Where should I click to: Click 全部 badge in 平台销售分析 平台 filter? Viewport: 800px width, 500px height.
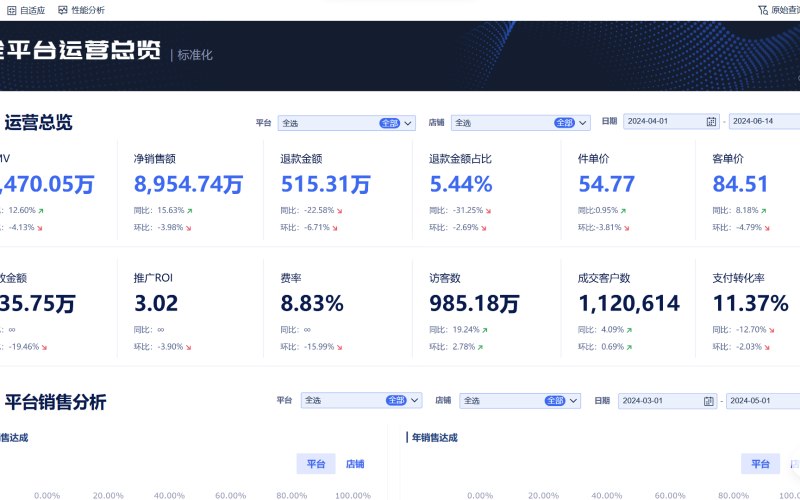pyautogui.click(x=396, y=401)
